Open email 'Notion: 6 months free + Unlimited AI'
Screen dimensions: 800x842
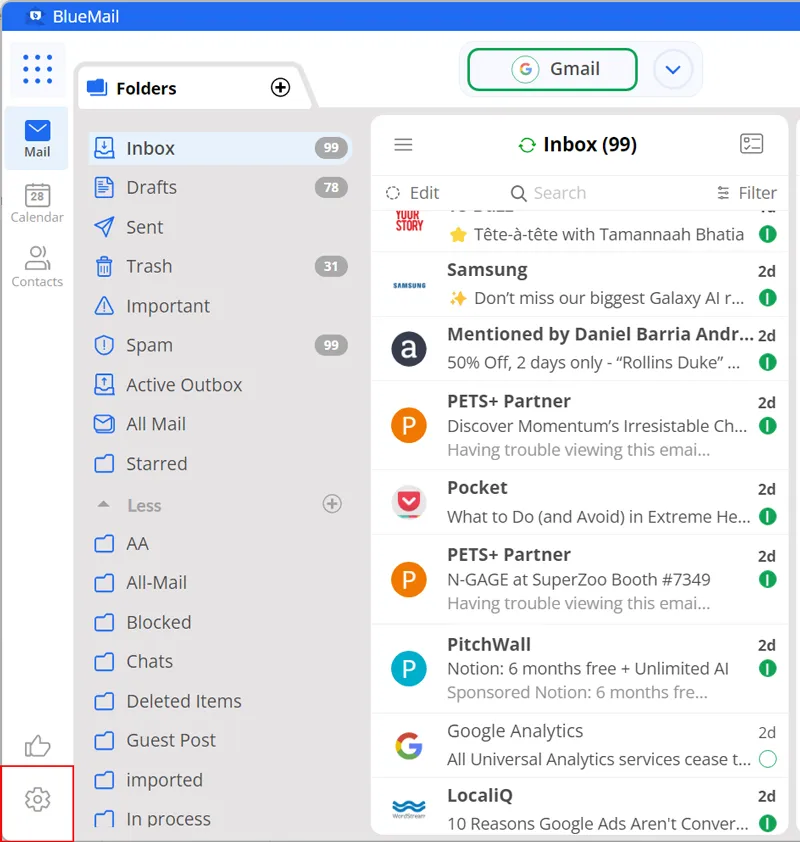click(x=580, y=669)
